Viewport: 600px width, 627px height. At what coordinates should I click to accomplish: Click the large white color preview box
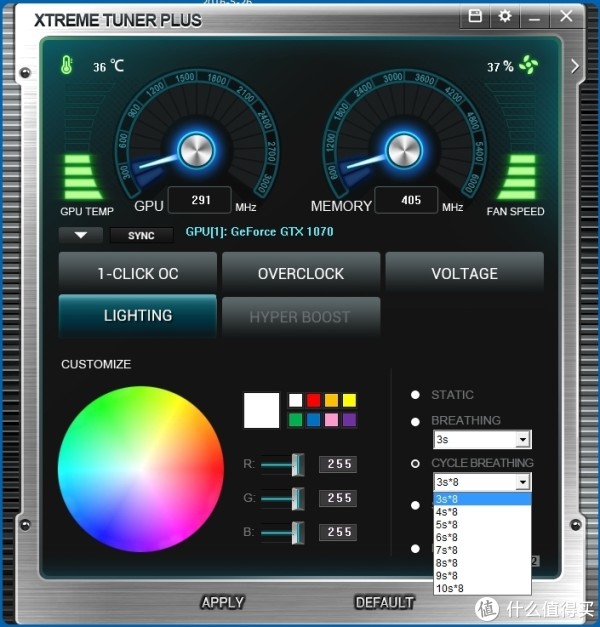coord(262,410)
